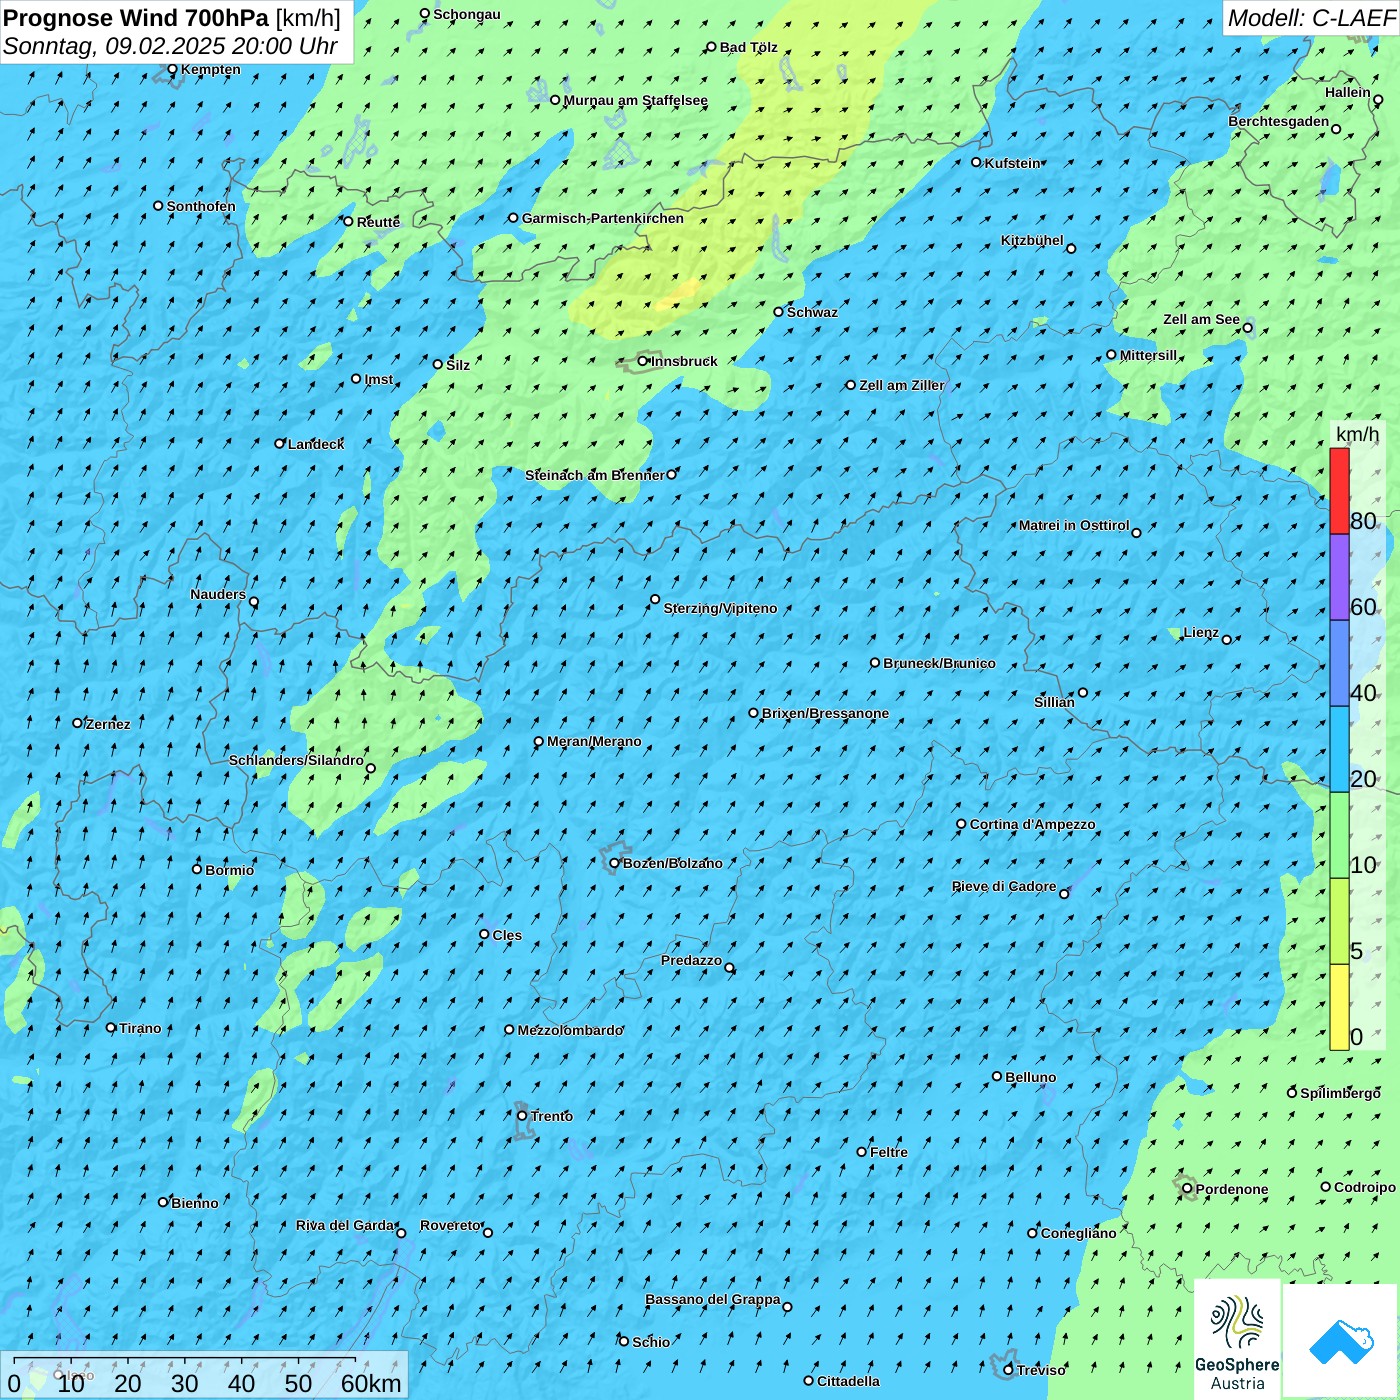Click the blue cloud logo icon
The height and width of the screenshot is (1400, 1400).
[x=1340, y=1341]
